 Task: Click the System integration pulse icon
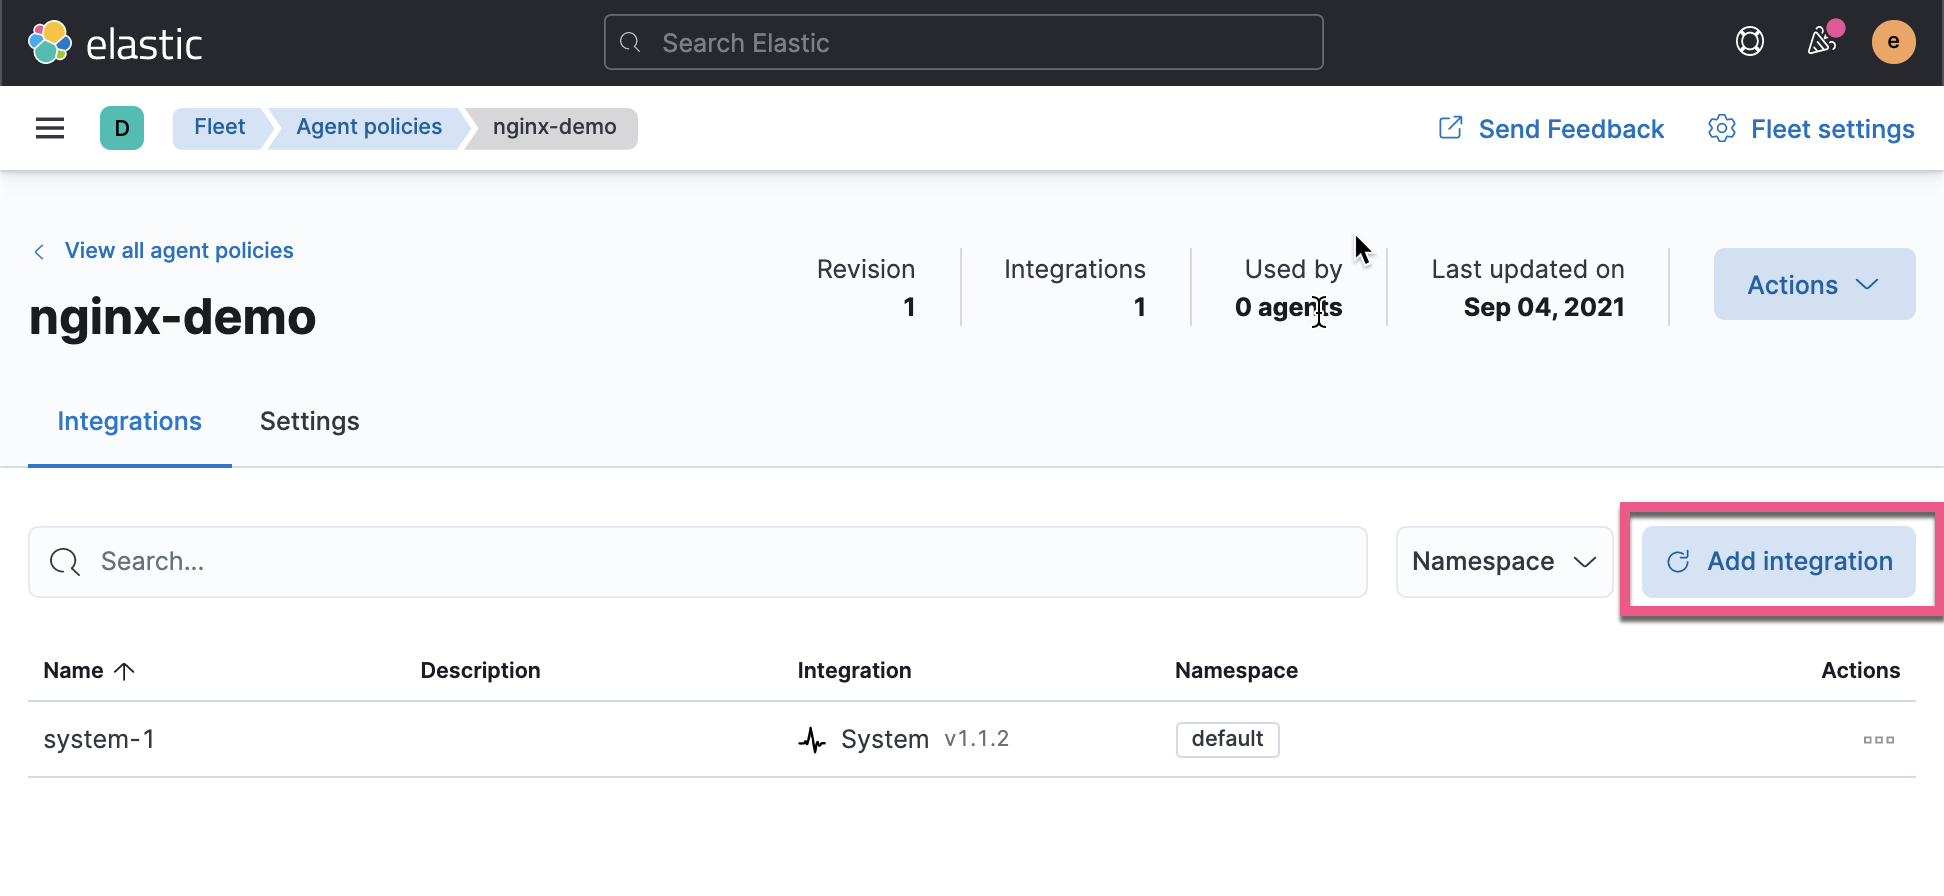(812, 740)
